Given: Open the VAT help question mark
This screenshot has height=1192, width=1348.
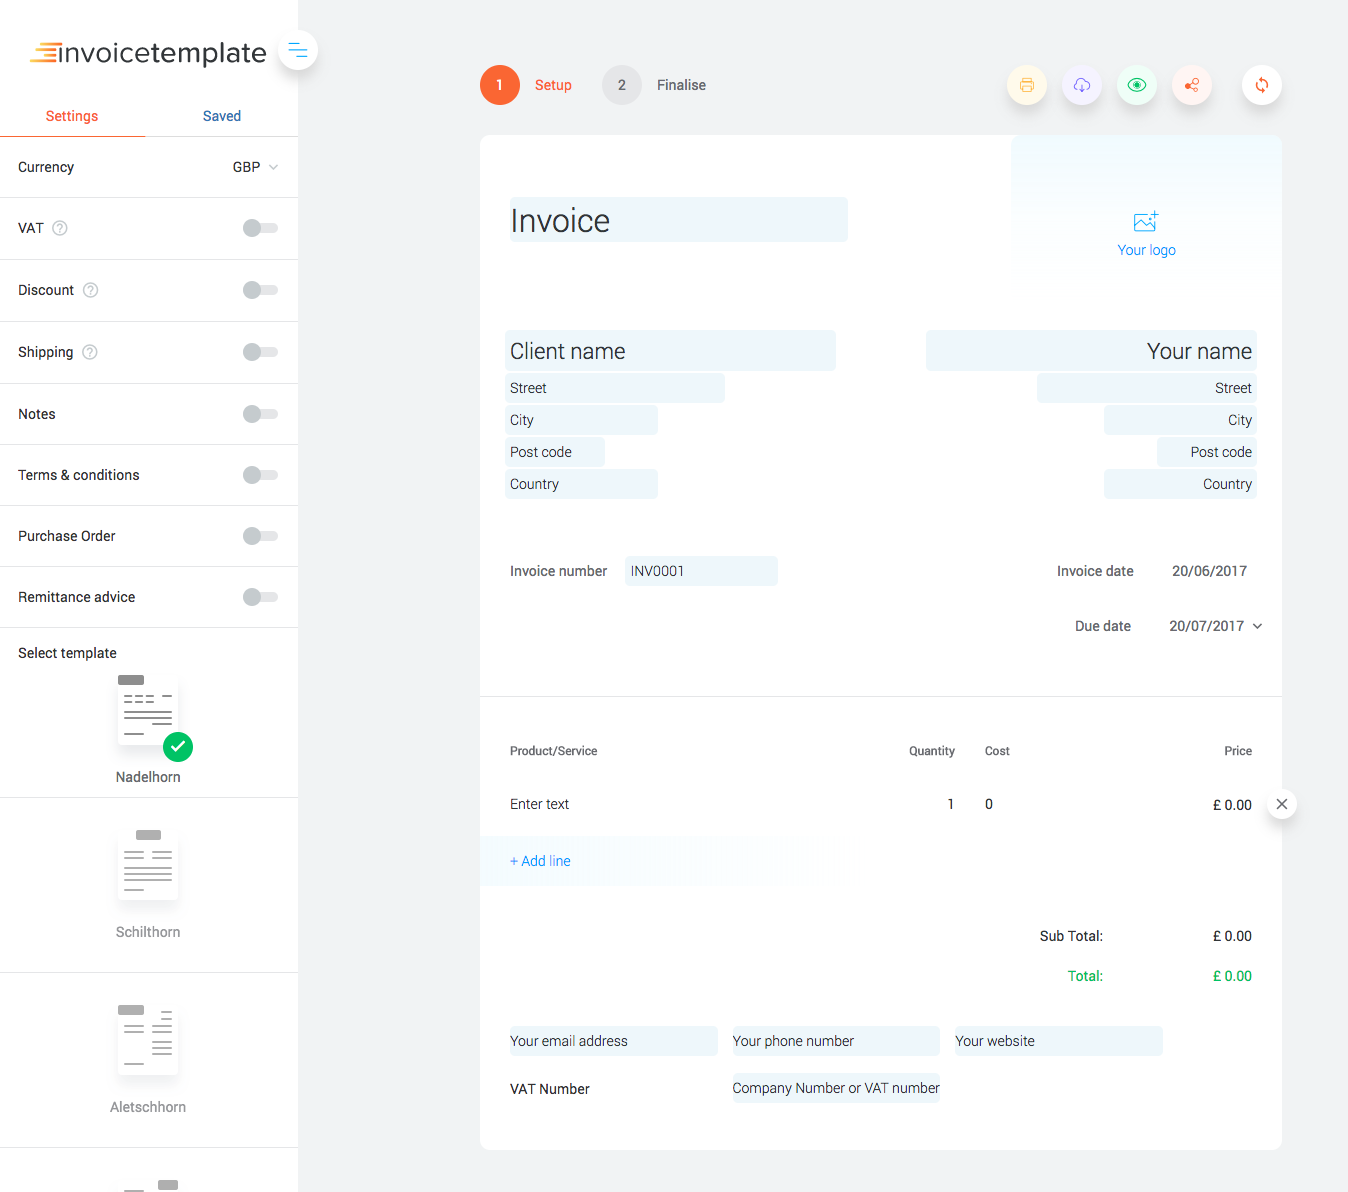Looking at the screenshot, I should pyautogui.click(x=60, y=228).
